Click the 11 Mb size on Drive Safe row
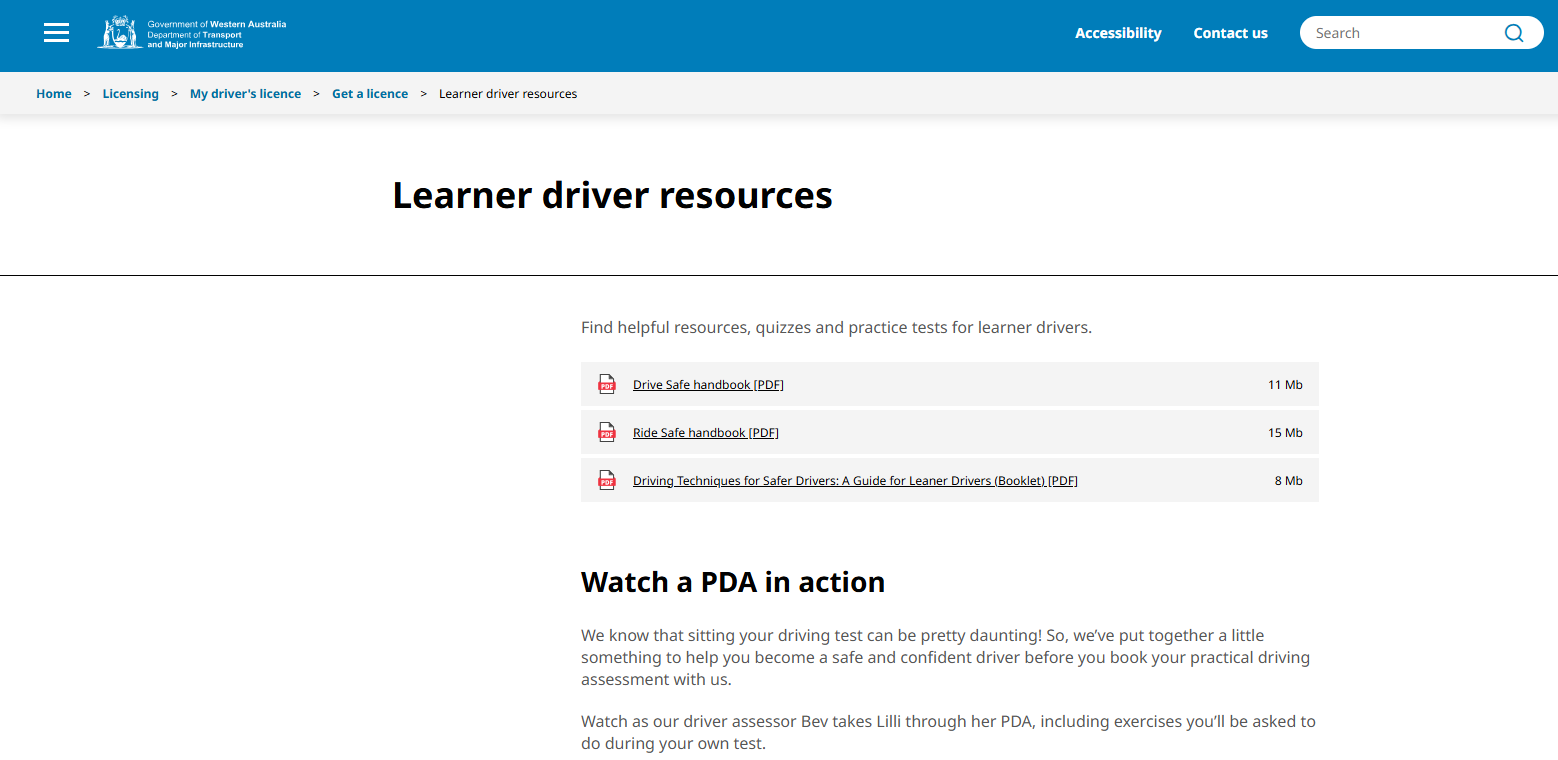The width and height of the screenshot is (1558, 760). 1285,385
